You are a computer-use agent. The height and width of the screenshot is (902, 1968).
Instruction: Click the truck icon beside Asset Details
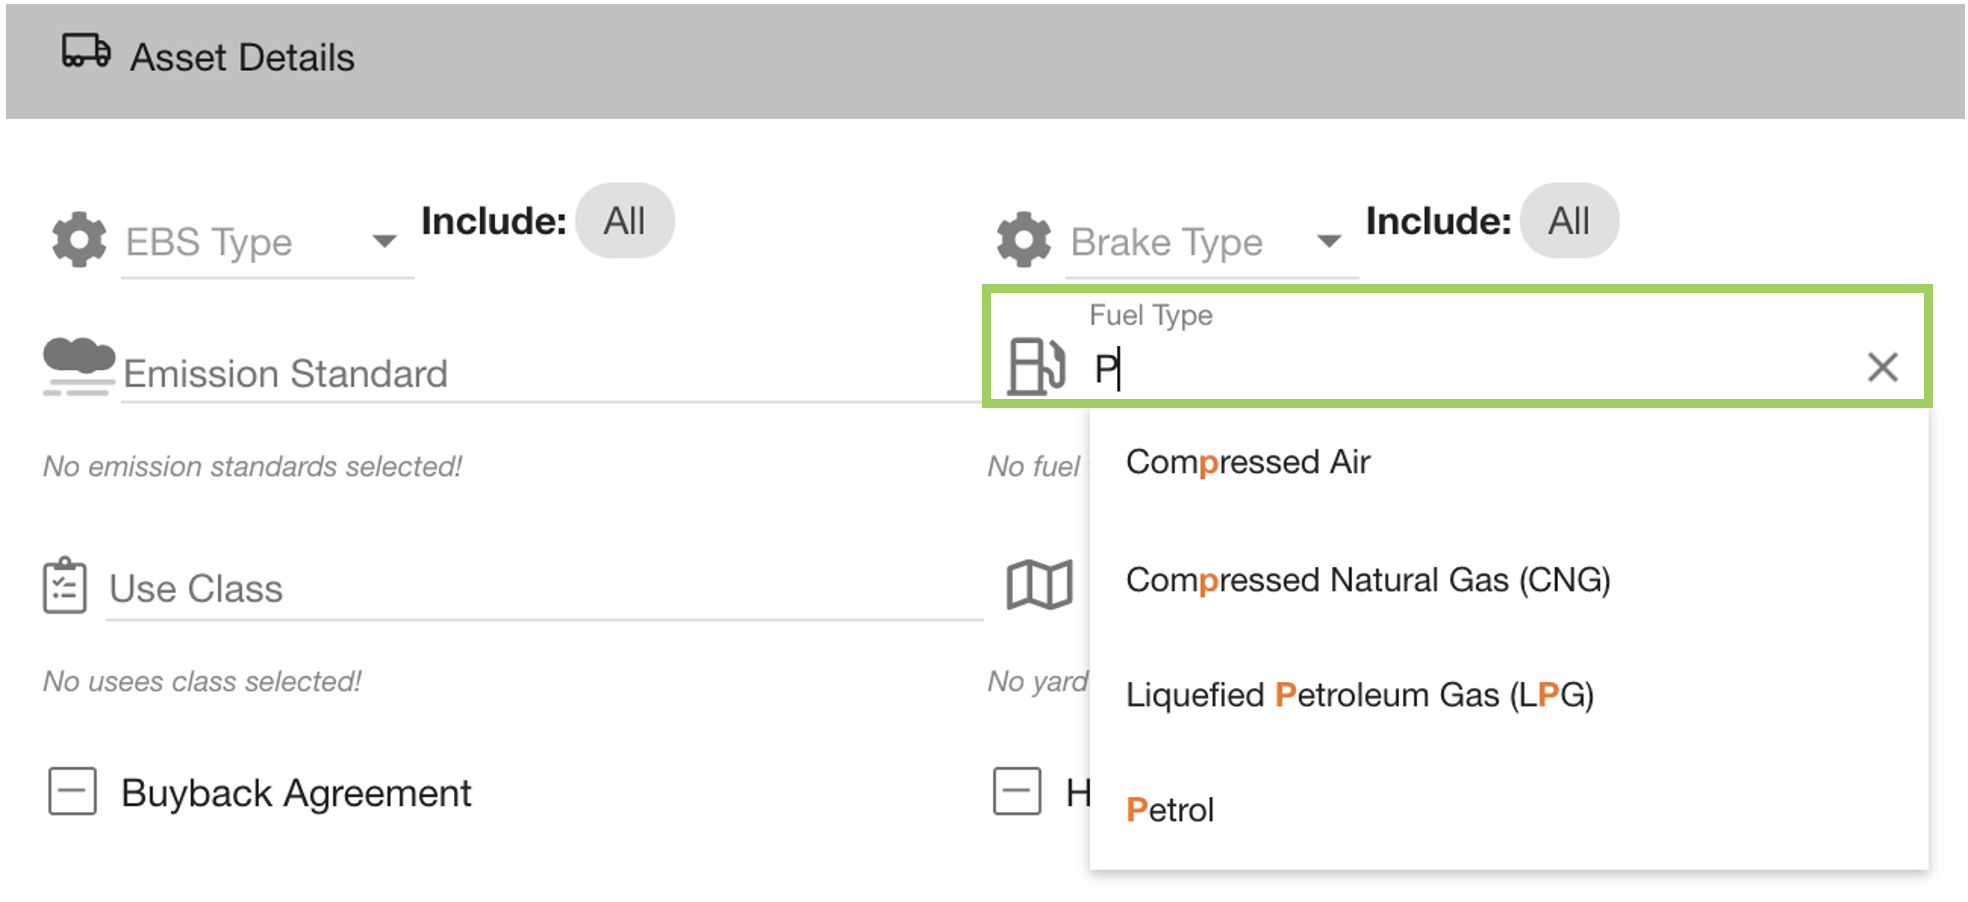click(86, 51)
